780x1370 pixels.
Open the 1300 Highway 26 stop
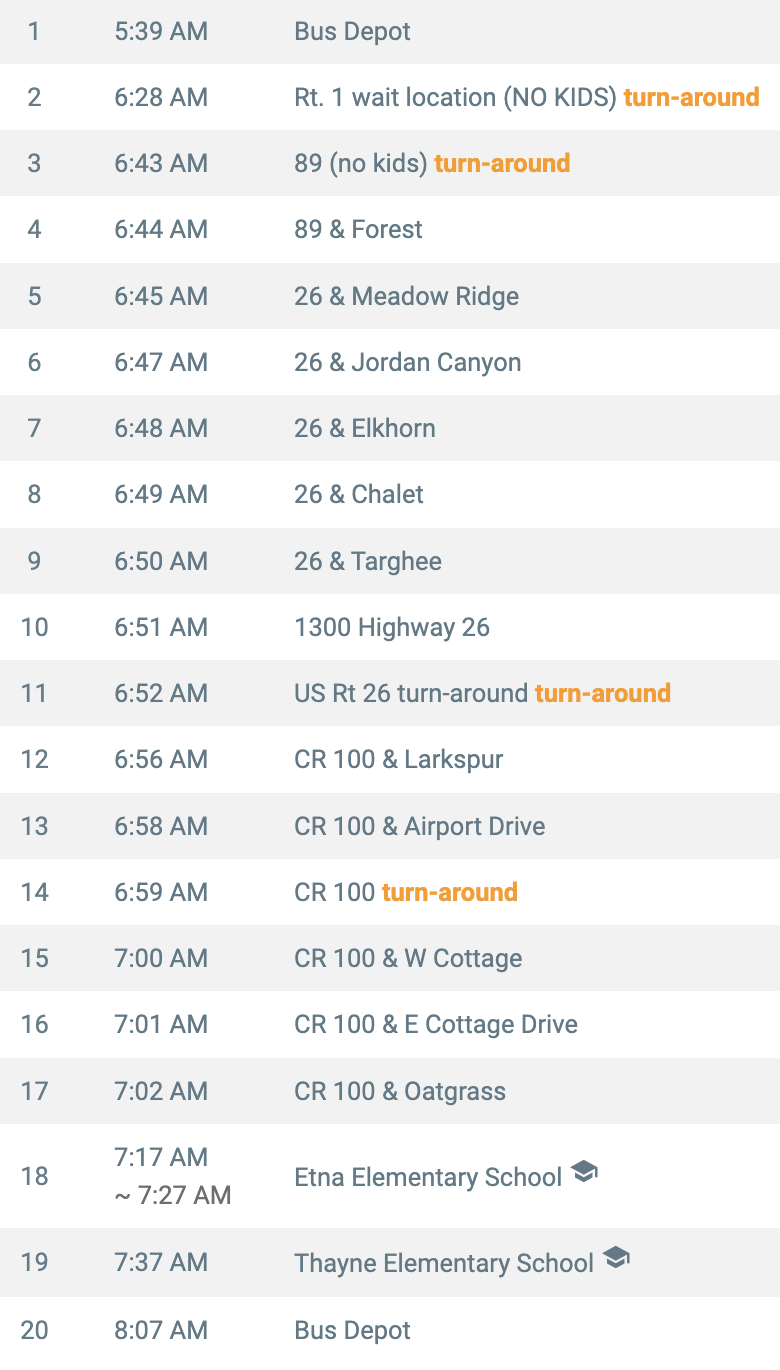(x=392, y=627)
